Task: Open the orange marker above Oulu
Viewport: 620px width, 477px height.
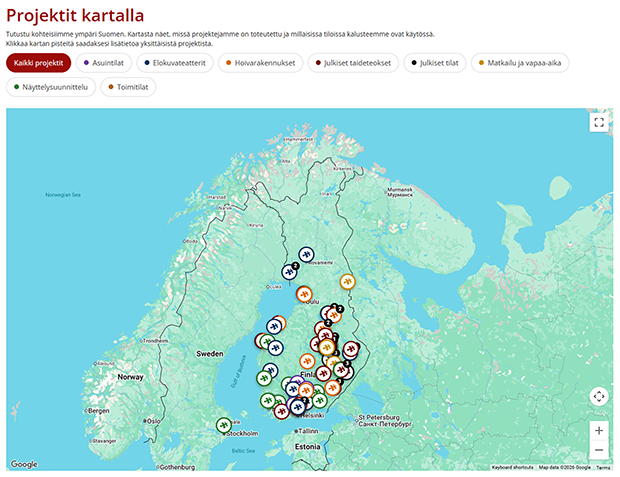Action: [x=304, y=294]
